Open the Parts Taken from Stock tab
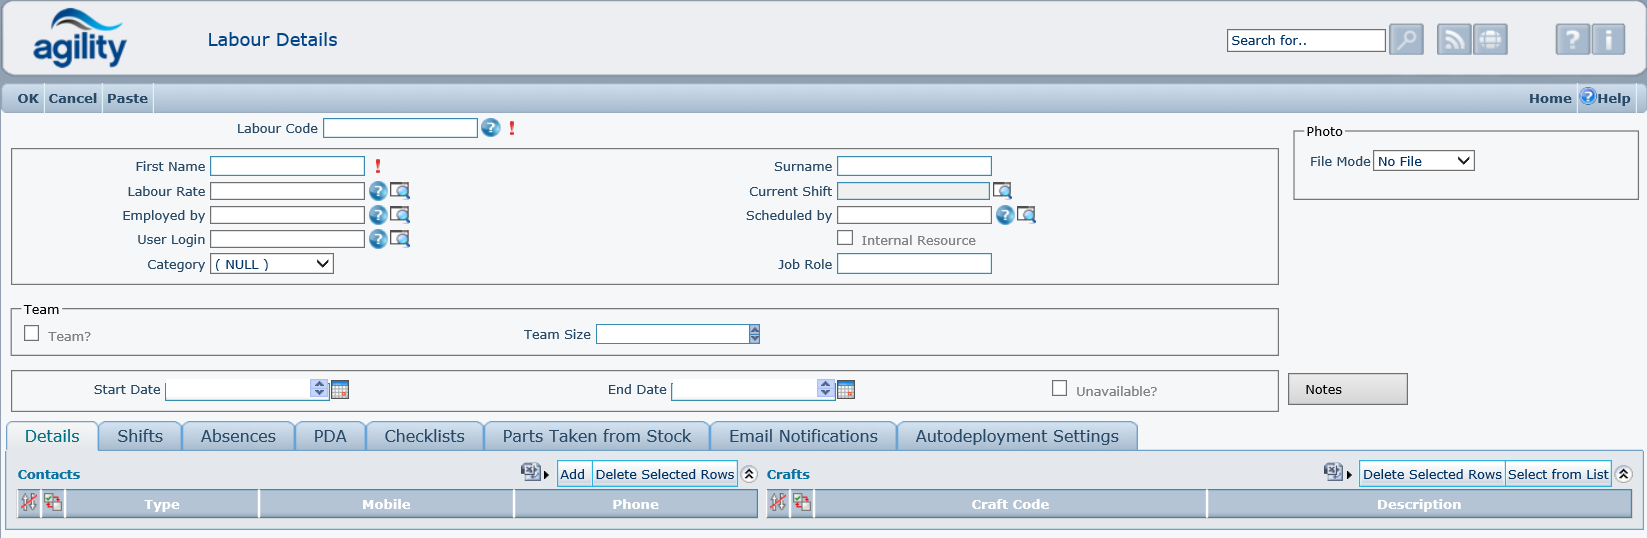 click(596, 437)
